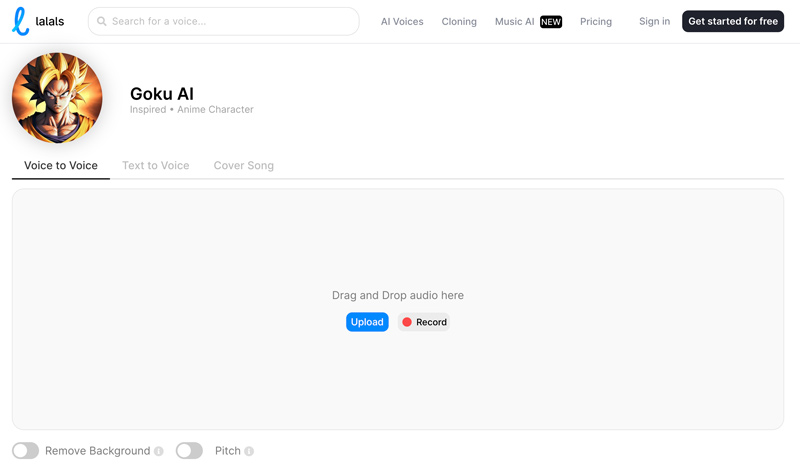The height and width of the screenshot is (474, 800).
Task: Enable the Remove Background toggle
Action: 26,451
